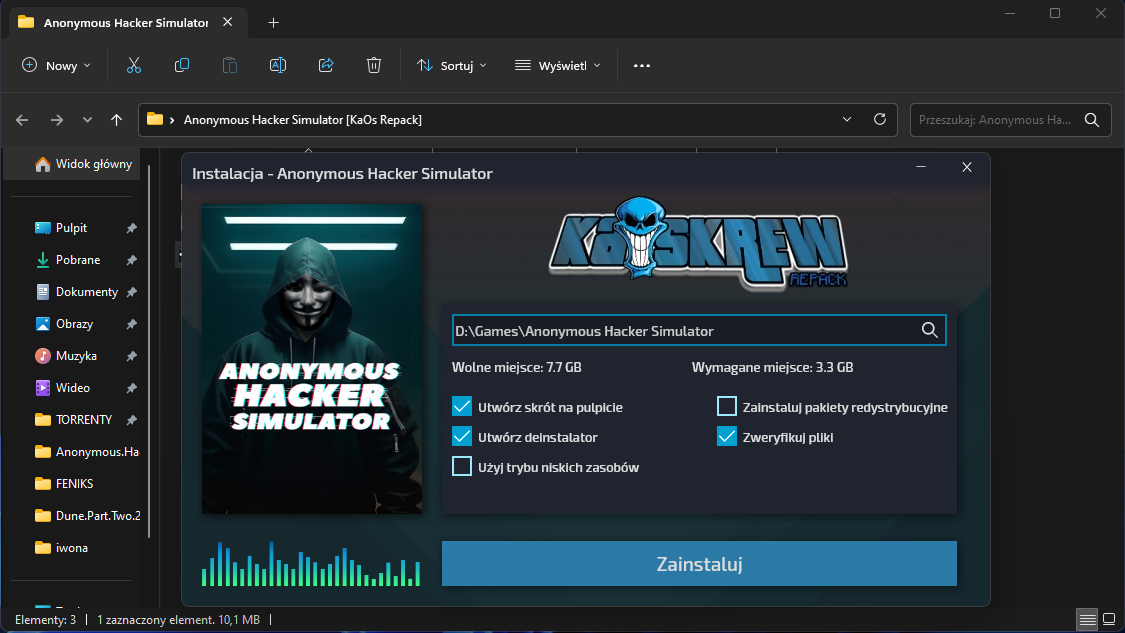This screenshot has width=1125, height=633.
Task: Open Pulpit in sidebar
Action: tap(72, 228)
